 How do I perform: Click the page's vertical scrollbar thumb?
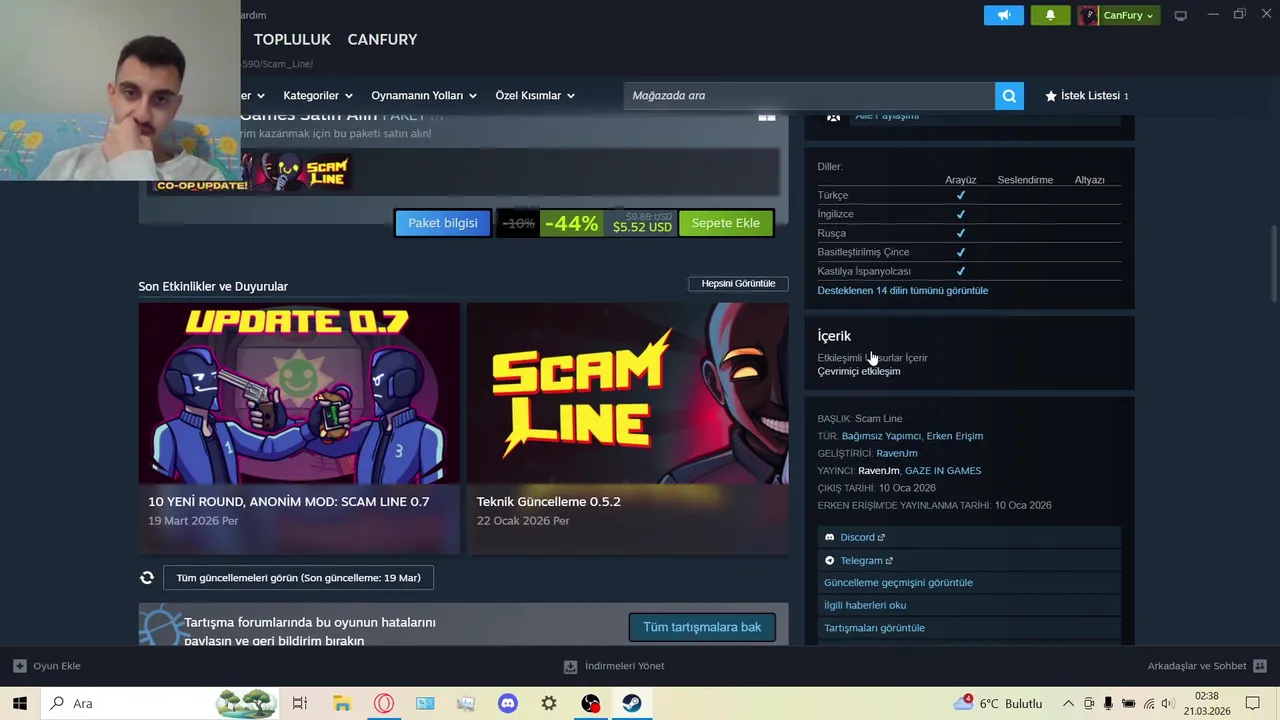[1273, 263]
